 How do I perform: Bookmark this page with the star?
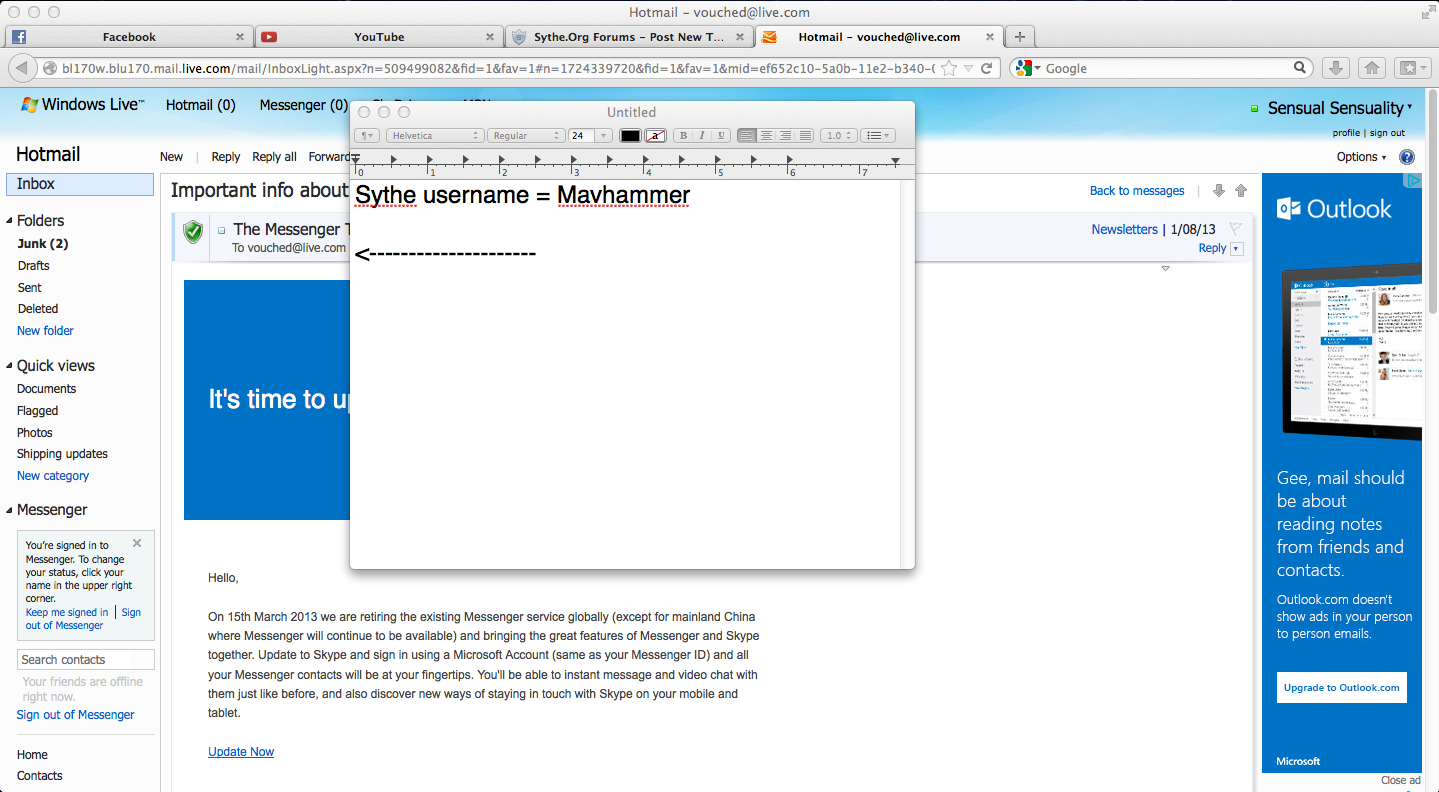pos(949,68)
